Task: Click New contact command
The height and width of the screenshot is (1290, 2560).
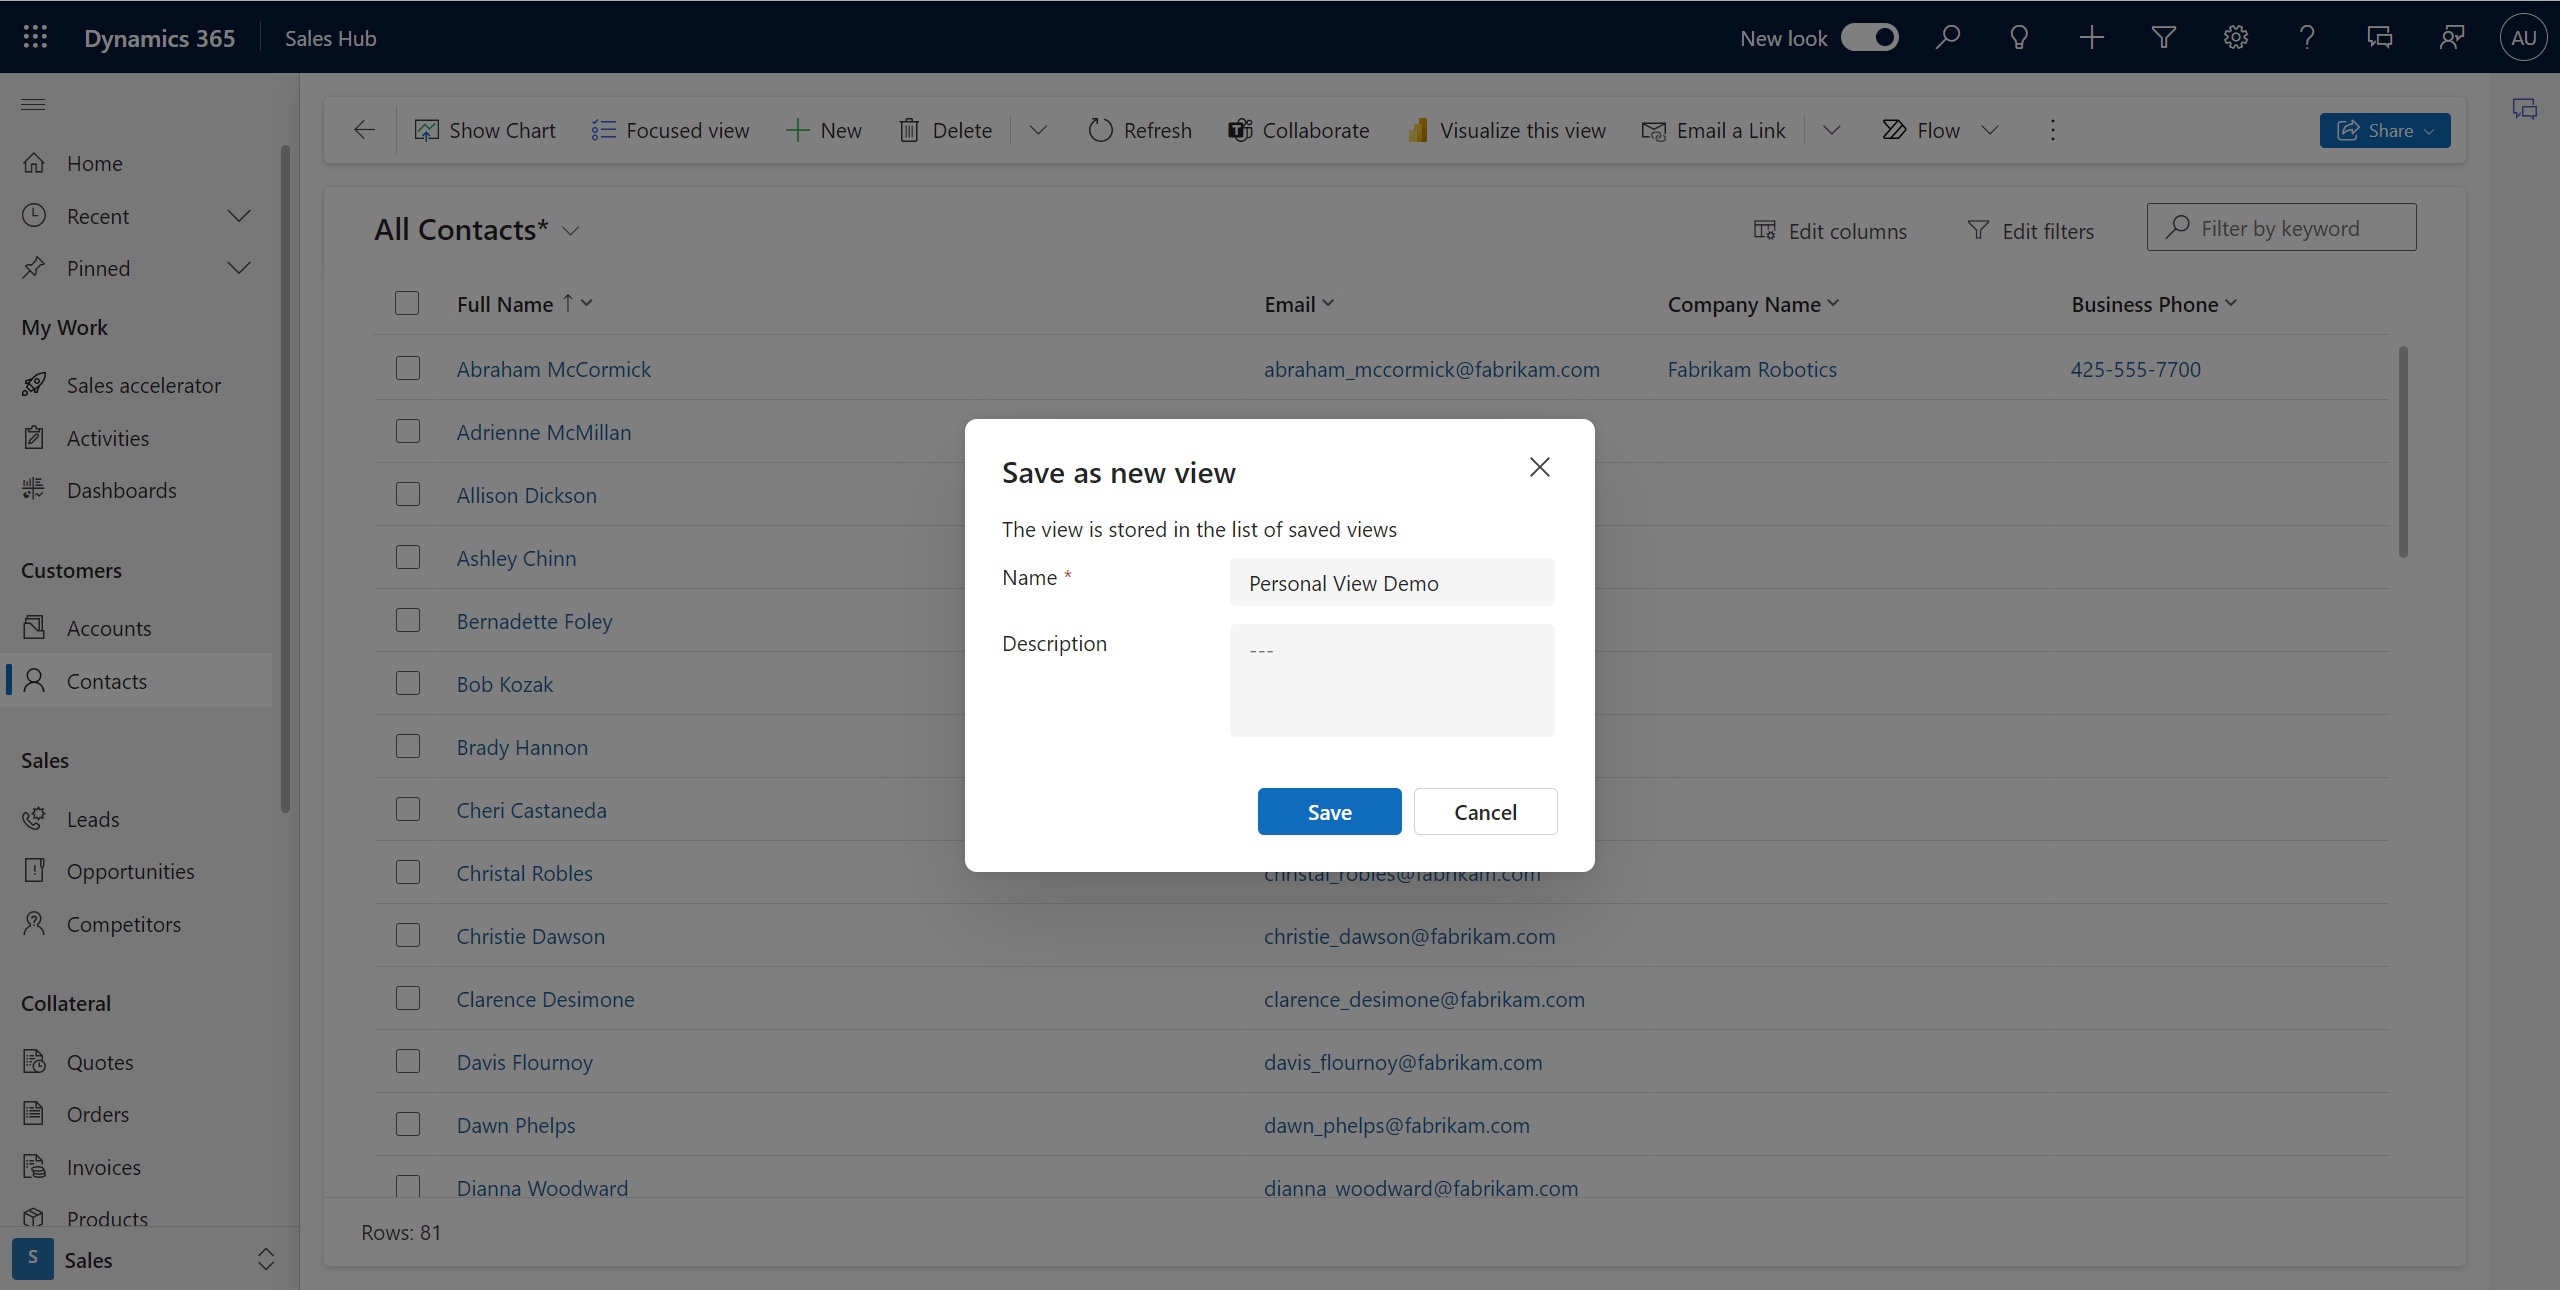Action: coord(823,130)
